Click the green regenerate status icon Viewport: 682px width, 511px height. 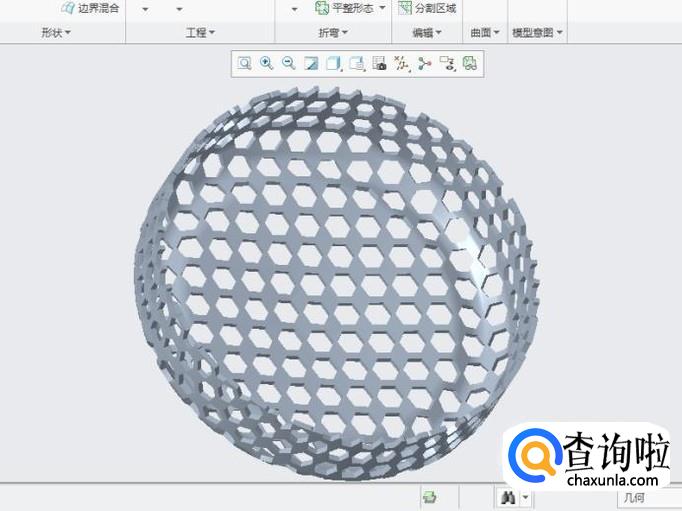(x=430, y=496)
